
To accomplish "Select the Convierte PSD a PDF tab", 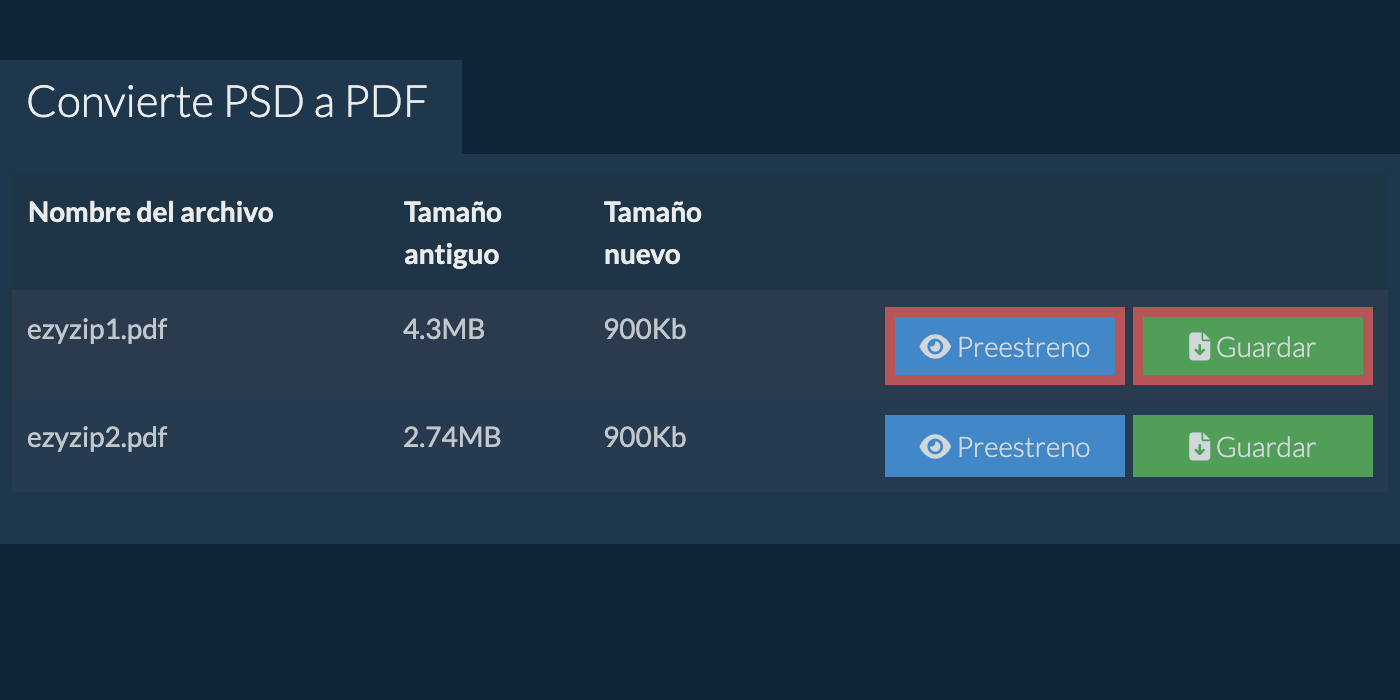I will click(x=228, y=104).
